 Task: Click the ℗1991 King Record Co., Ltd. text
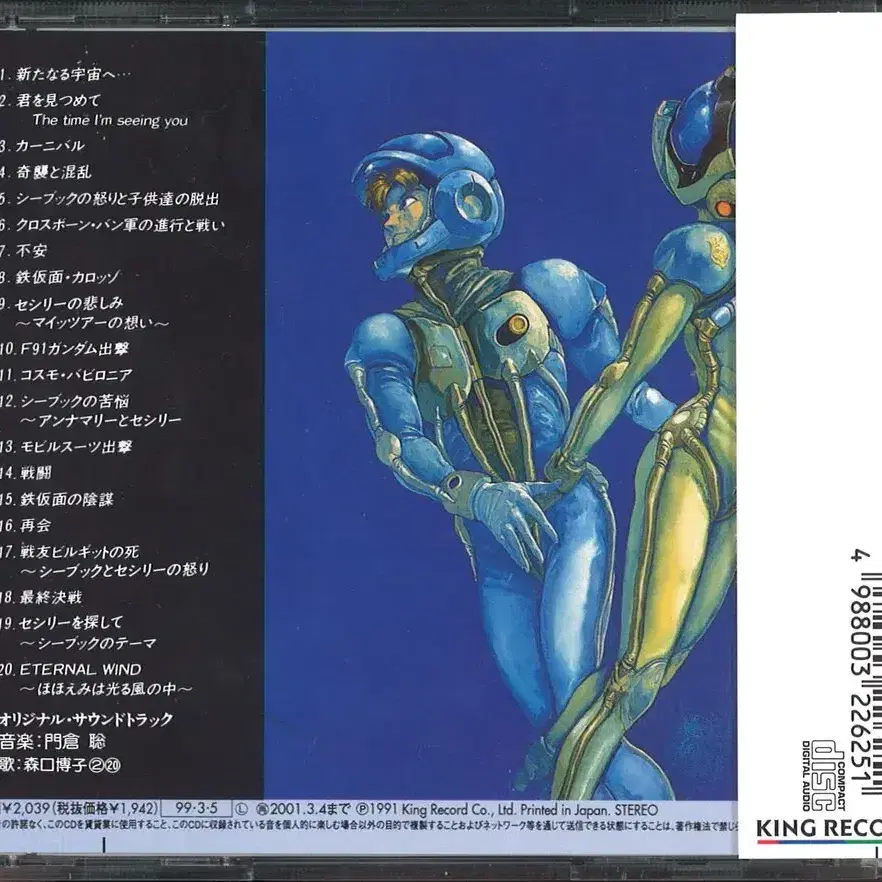click(x=435, y=809)
